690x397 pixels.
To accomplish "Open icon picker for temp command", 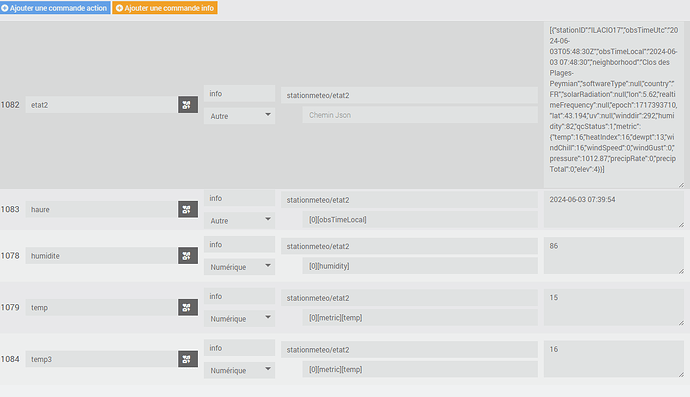I will 188,307.
